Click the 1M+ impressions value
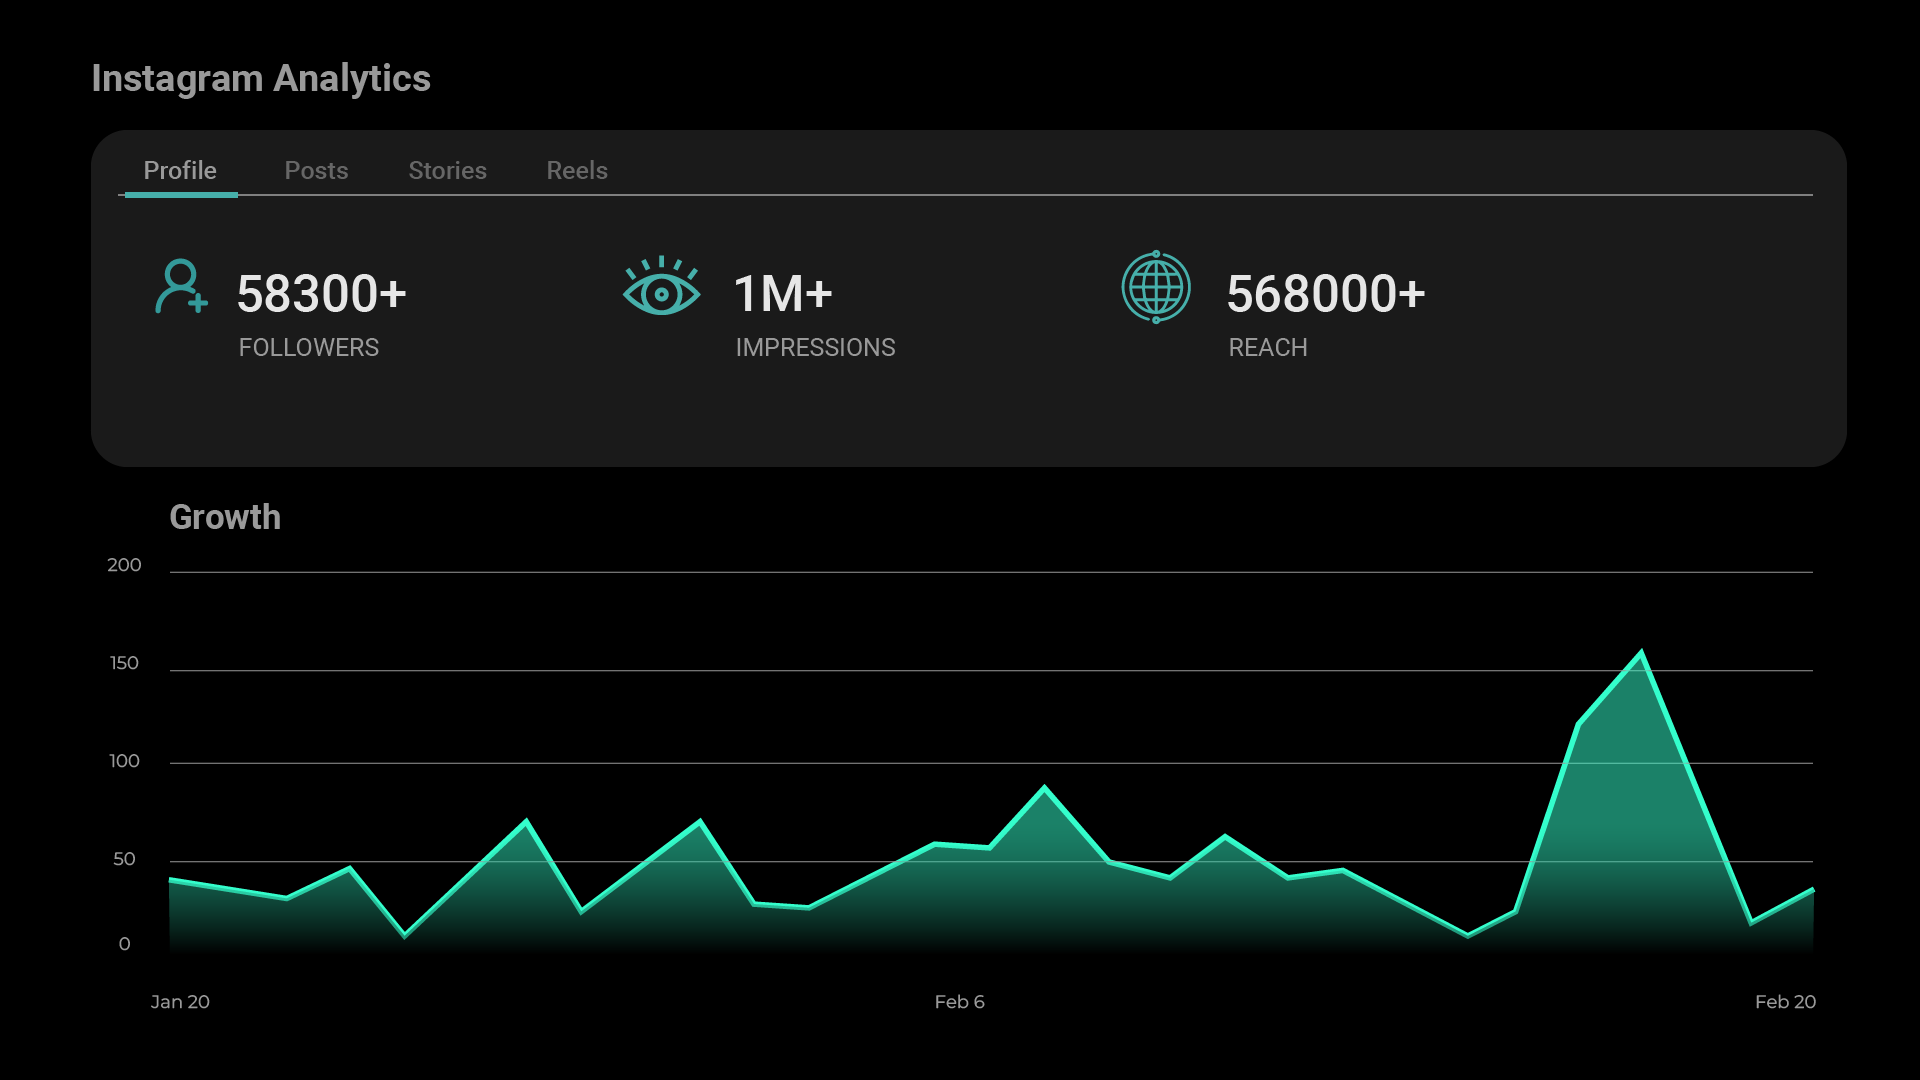The width and height of the screenshot is (1920, 1080). [783, 294]
